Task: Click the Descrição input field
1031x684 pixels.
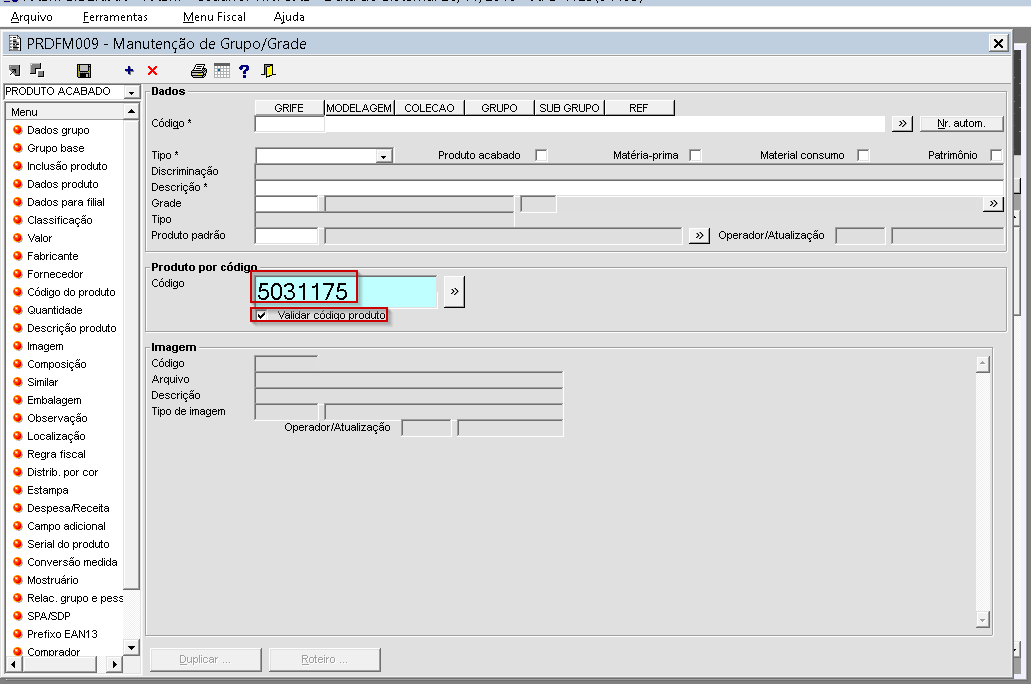Action: [x=629, y=187]
